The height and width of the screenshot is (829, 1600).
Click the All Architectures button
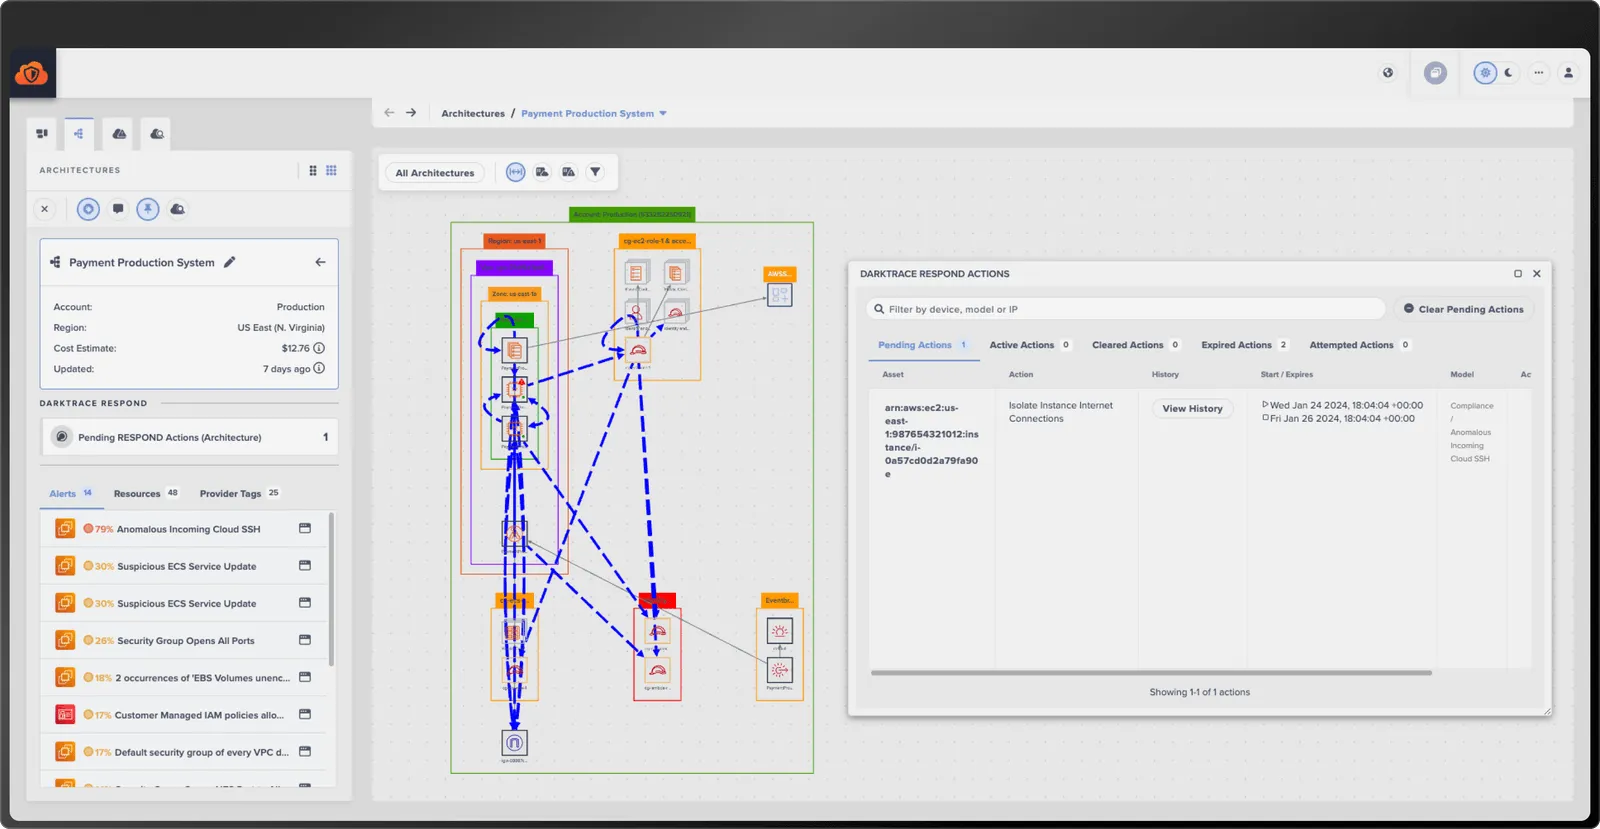[435, 173]
